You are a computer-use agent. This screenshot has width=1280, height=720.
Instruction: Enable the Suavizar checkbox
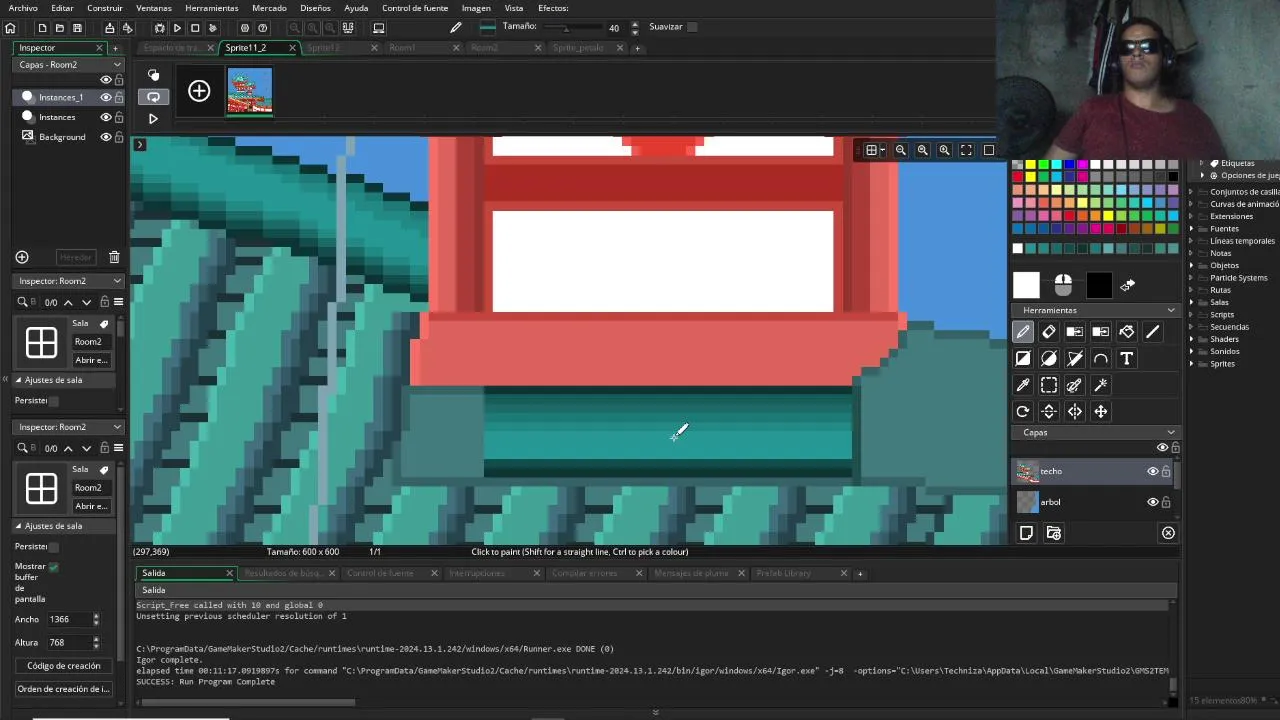pyautogui.click(x=692, y=27)
